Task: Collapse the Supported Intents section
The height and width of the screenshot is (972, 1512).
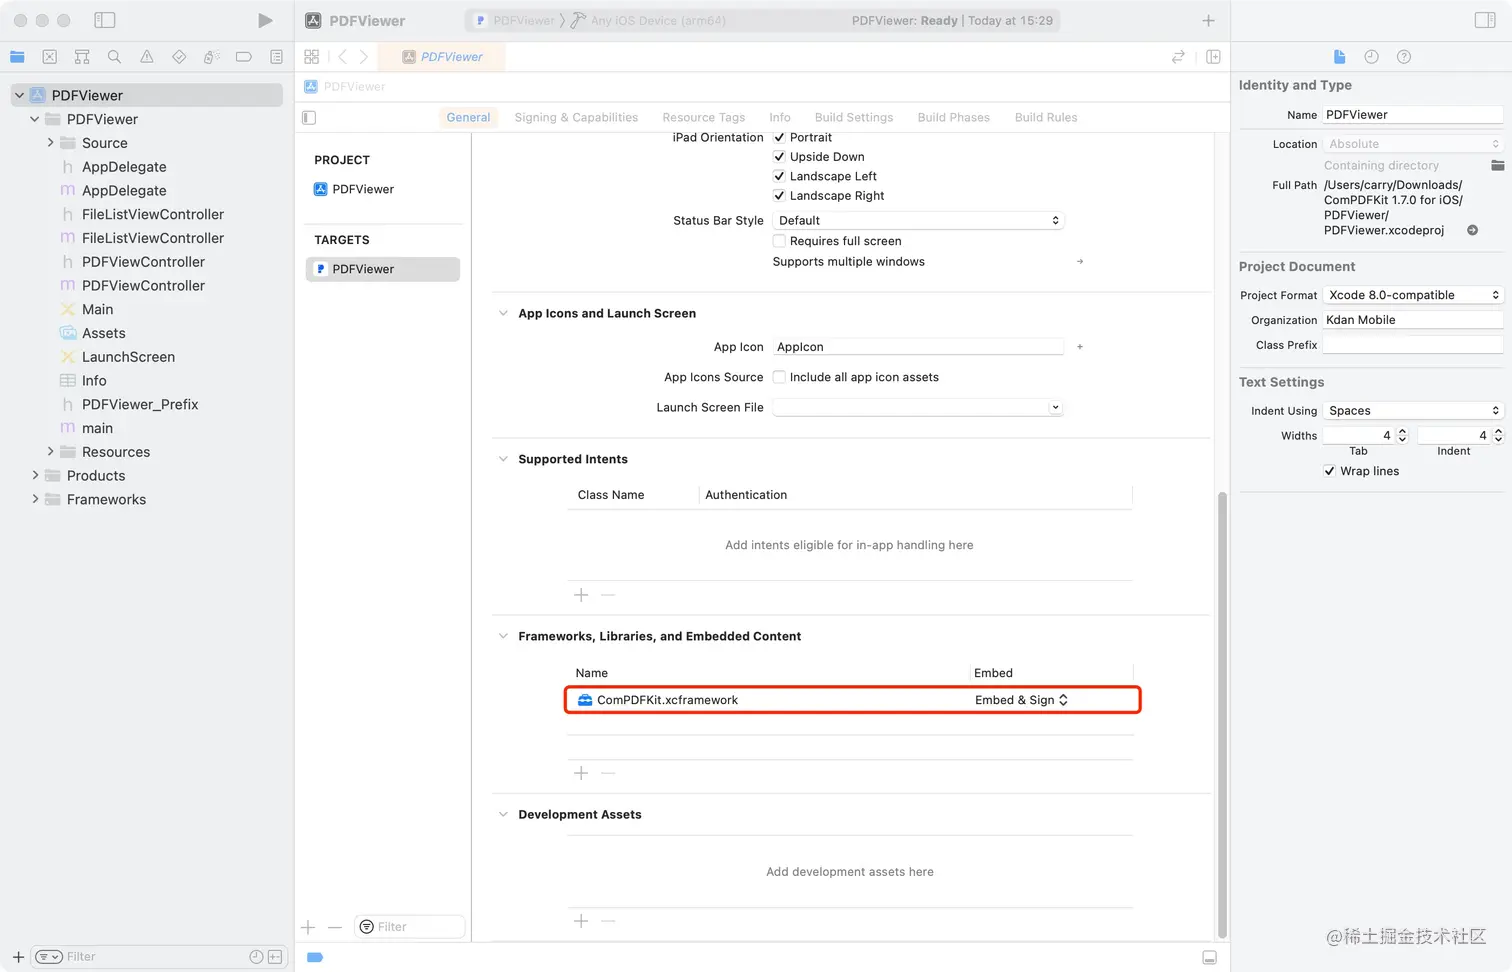Action: 503,459
